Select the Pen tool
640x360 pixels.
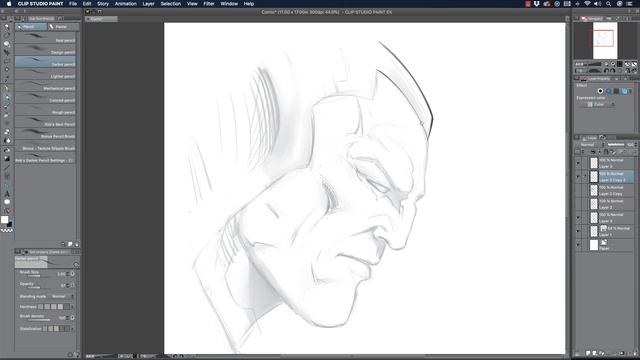7,88
